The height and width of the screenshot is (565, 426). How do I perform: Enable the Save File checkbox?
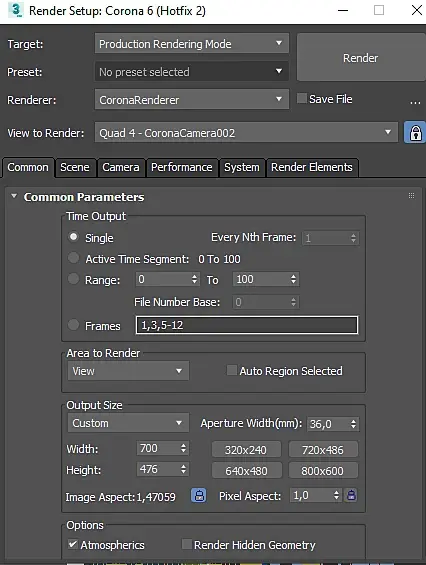coord(301,98)
